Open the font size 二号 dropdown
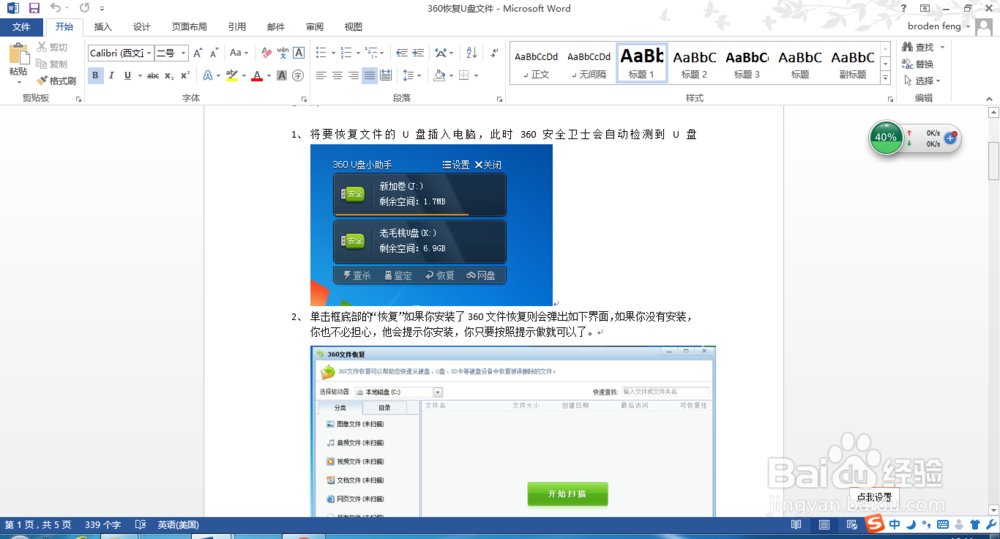This screenshot has height=539, width=1000. [x=184, y=53]
